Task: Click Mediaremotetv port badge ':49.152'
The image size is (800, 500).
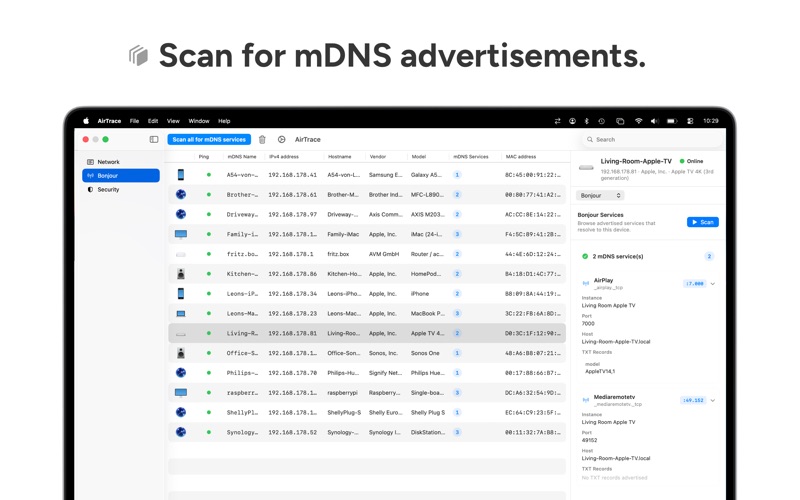Action: coord(693,401)
